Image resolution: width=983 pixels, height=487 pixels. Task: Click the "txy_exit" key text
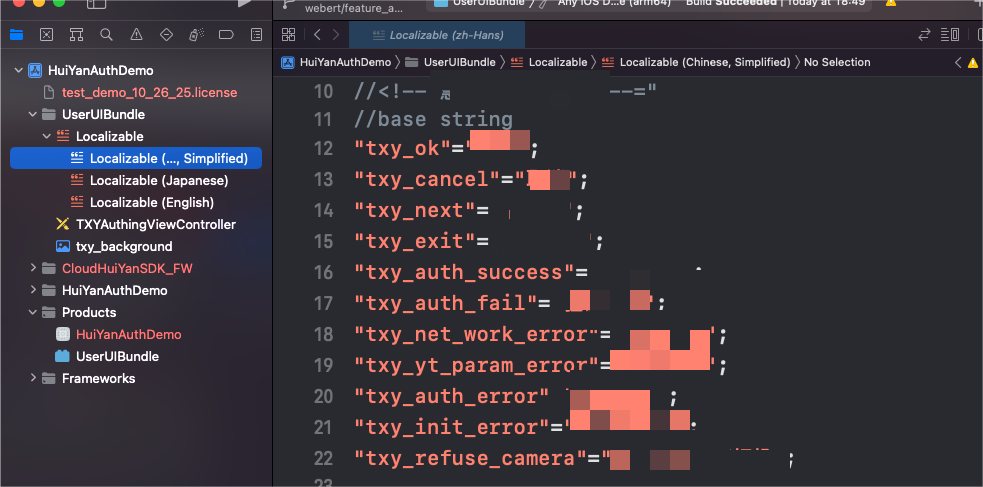tap(414, 241)
